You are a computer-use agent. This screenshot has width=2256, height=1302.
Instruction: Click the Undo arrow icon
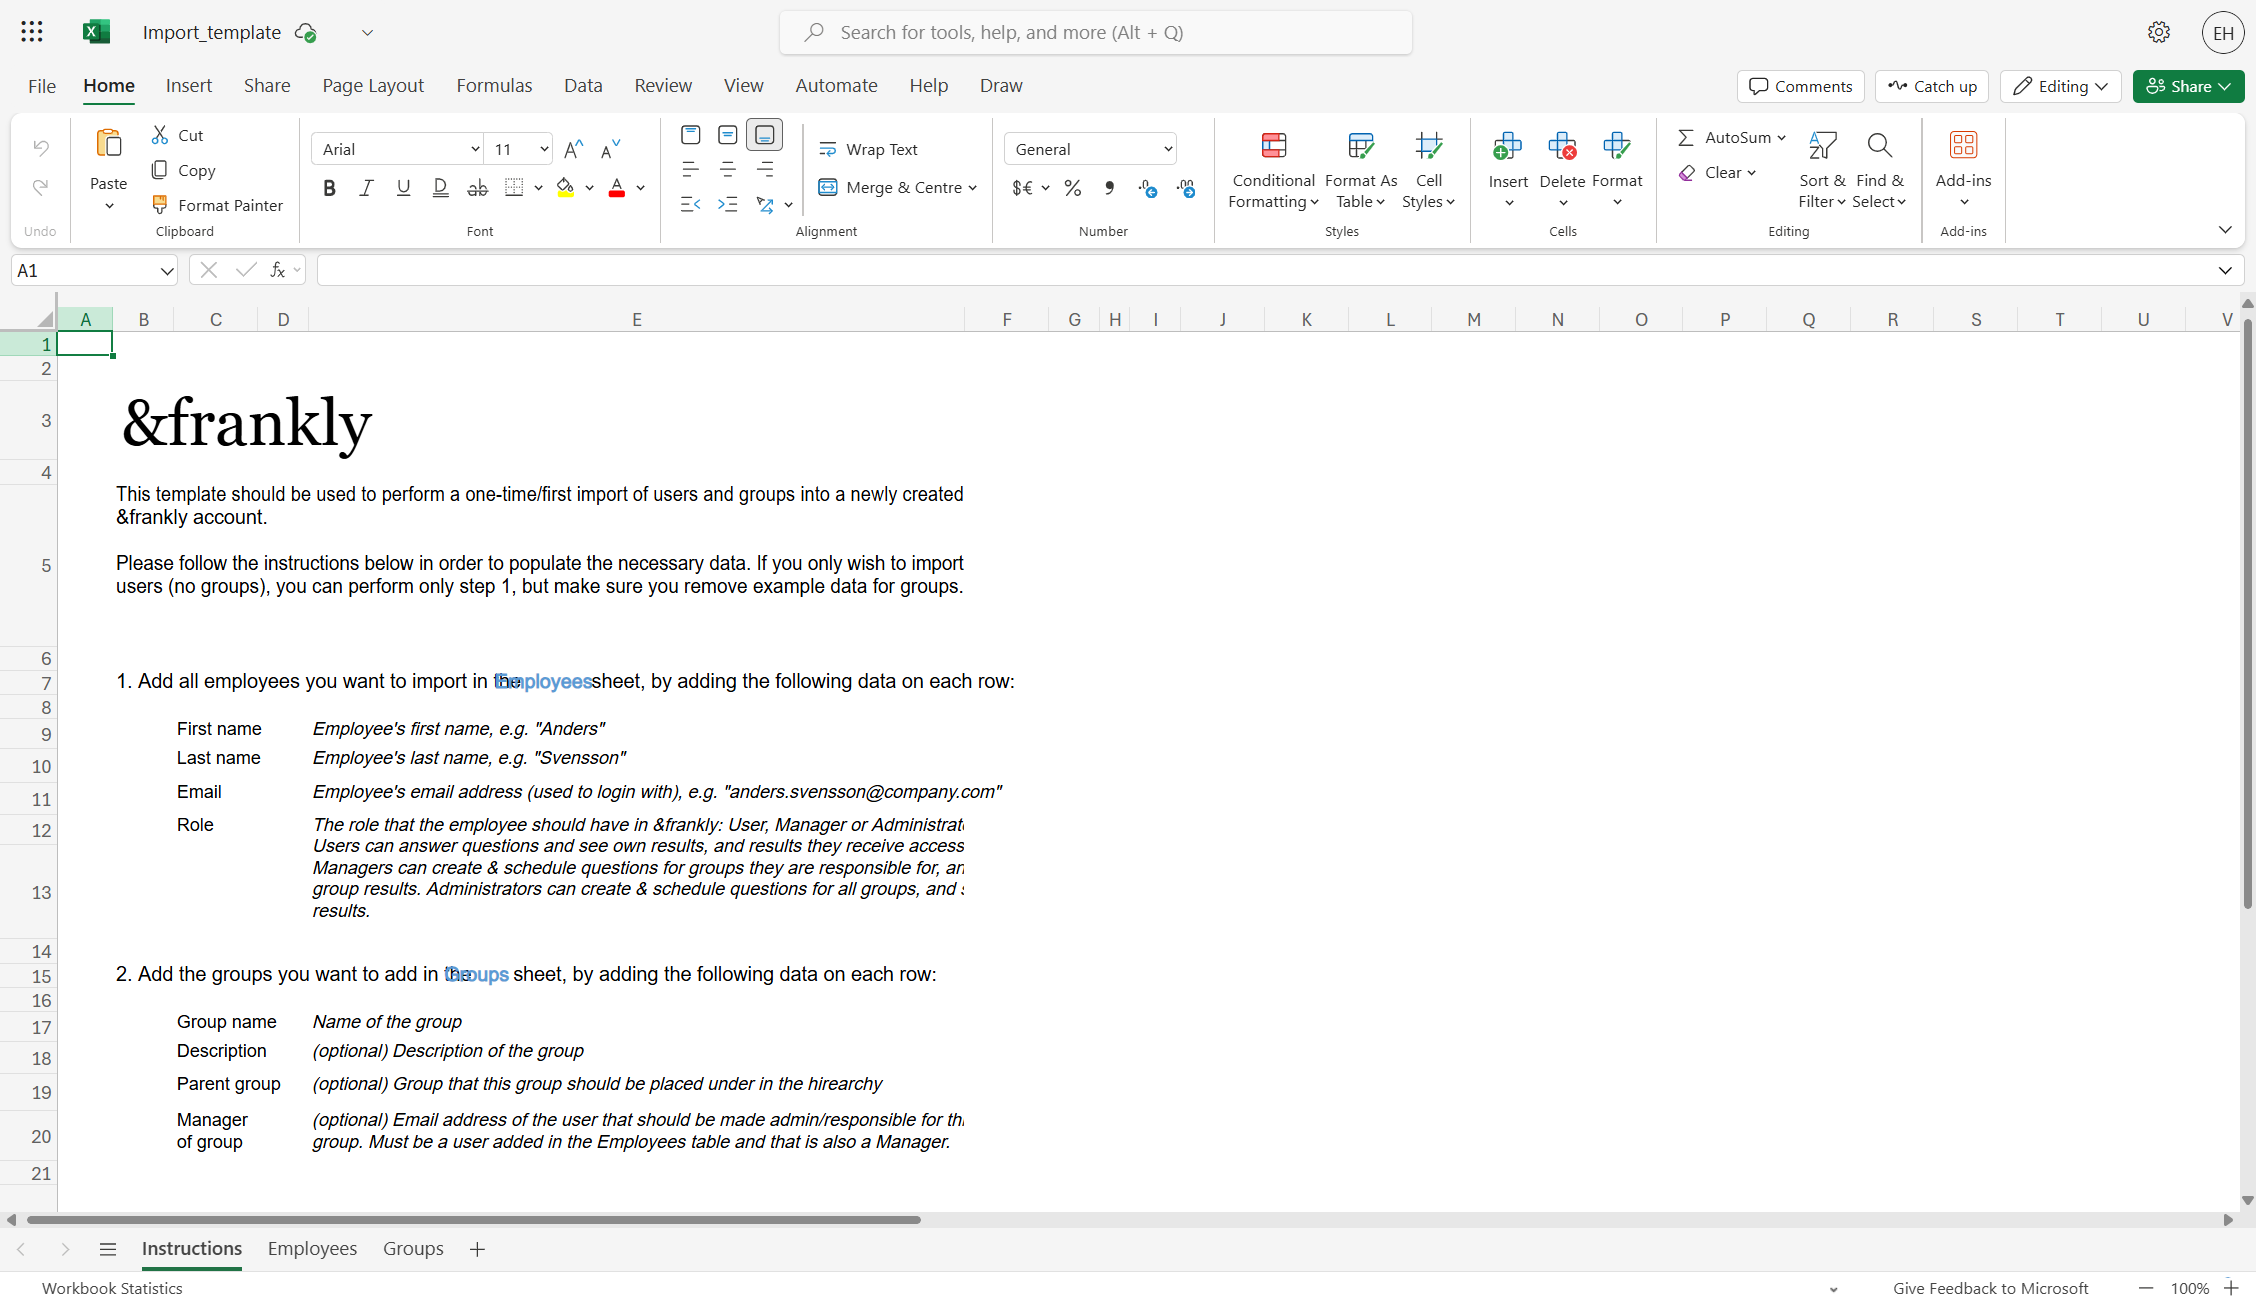click(41, 148)
